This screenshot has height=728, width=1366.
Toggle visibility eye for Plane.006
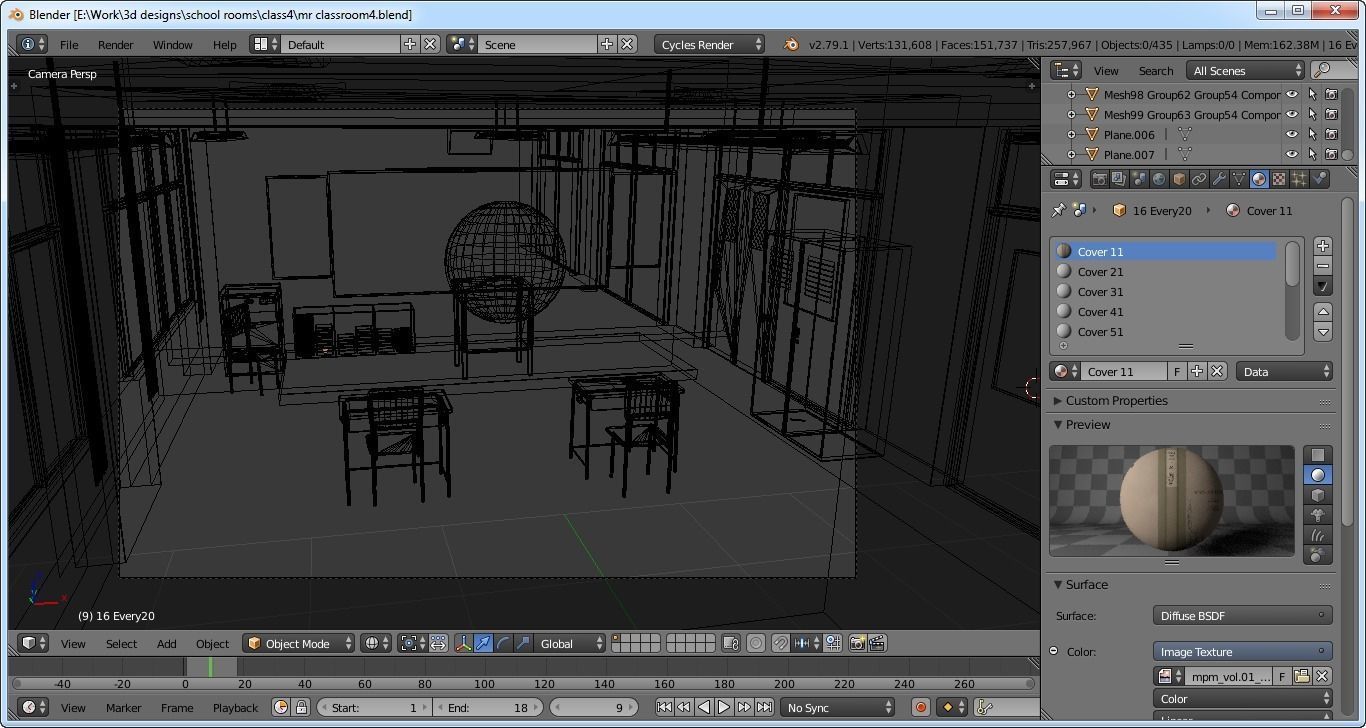point(1292,134)
